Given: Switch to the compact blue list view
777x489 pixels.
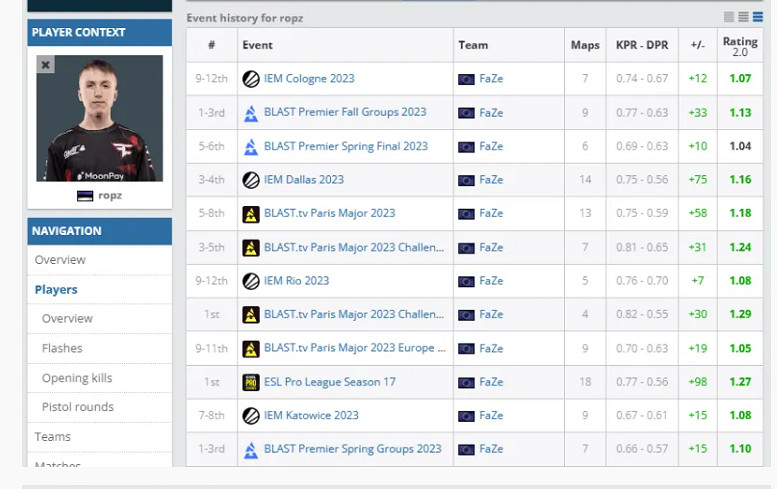Looking at the screenshot, I should pos(757,17).
